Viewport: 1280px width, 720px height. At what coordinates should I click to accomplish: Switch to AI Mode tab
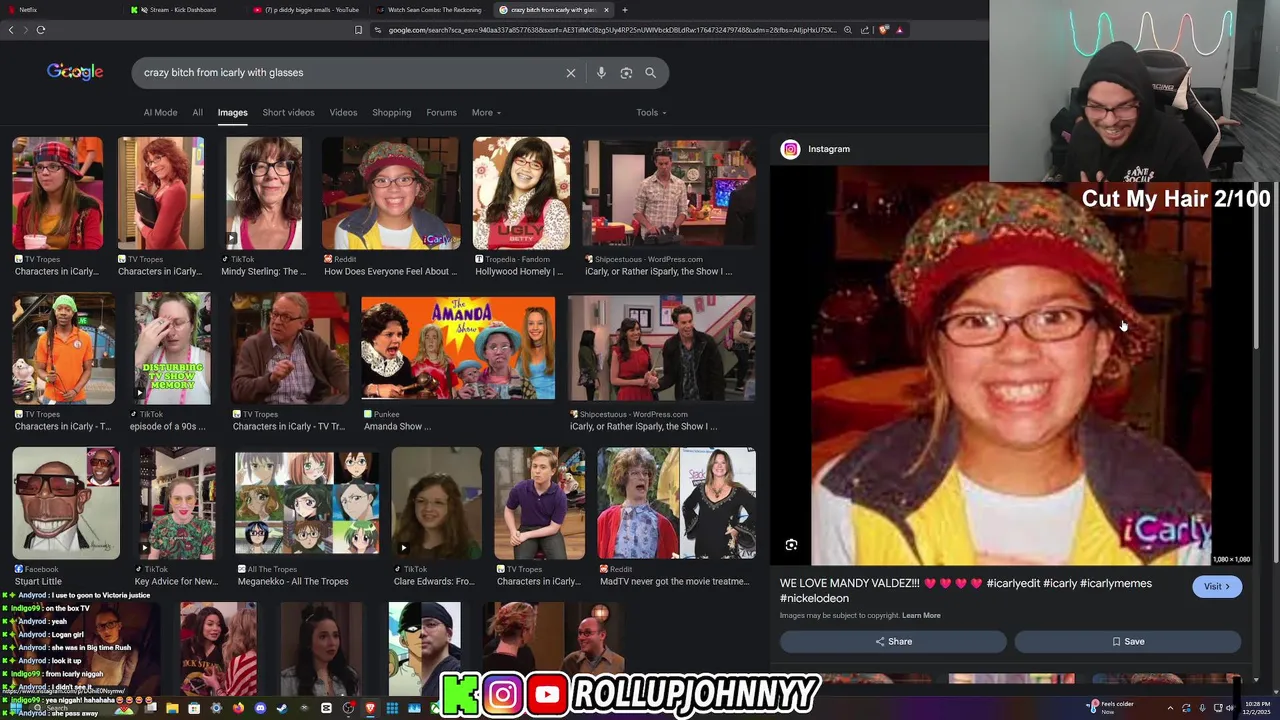click(x=160, y=113)
